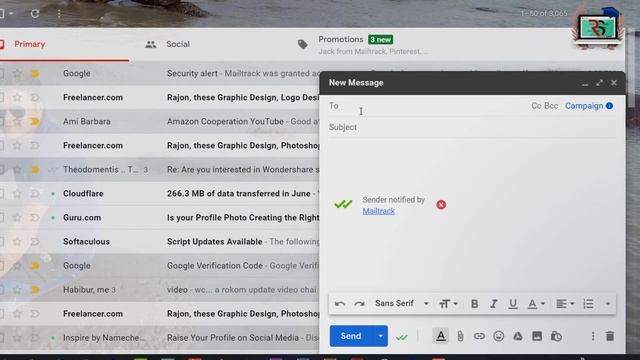Open compose More options menu
This screenshot has height=360, width=640.
click(x=593, y=336)
